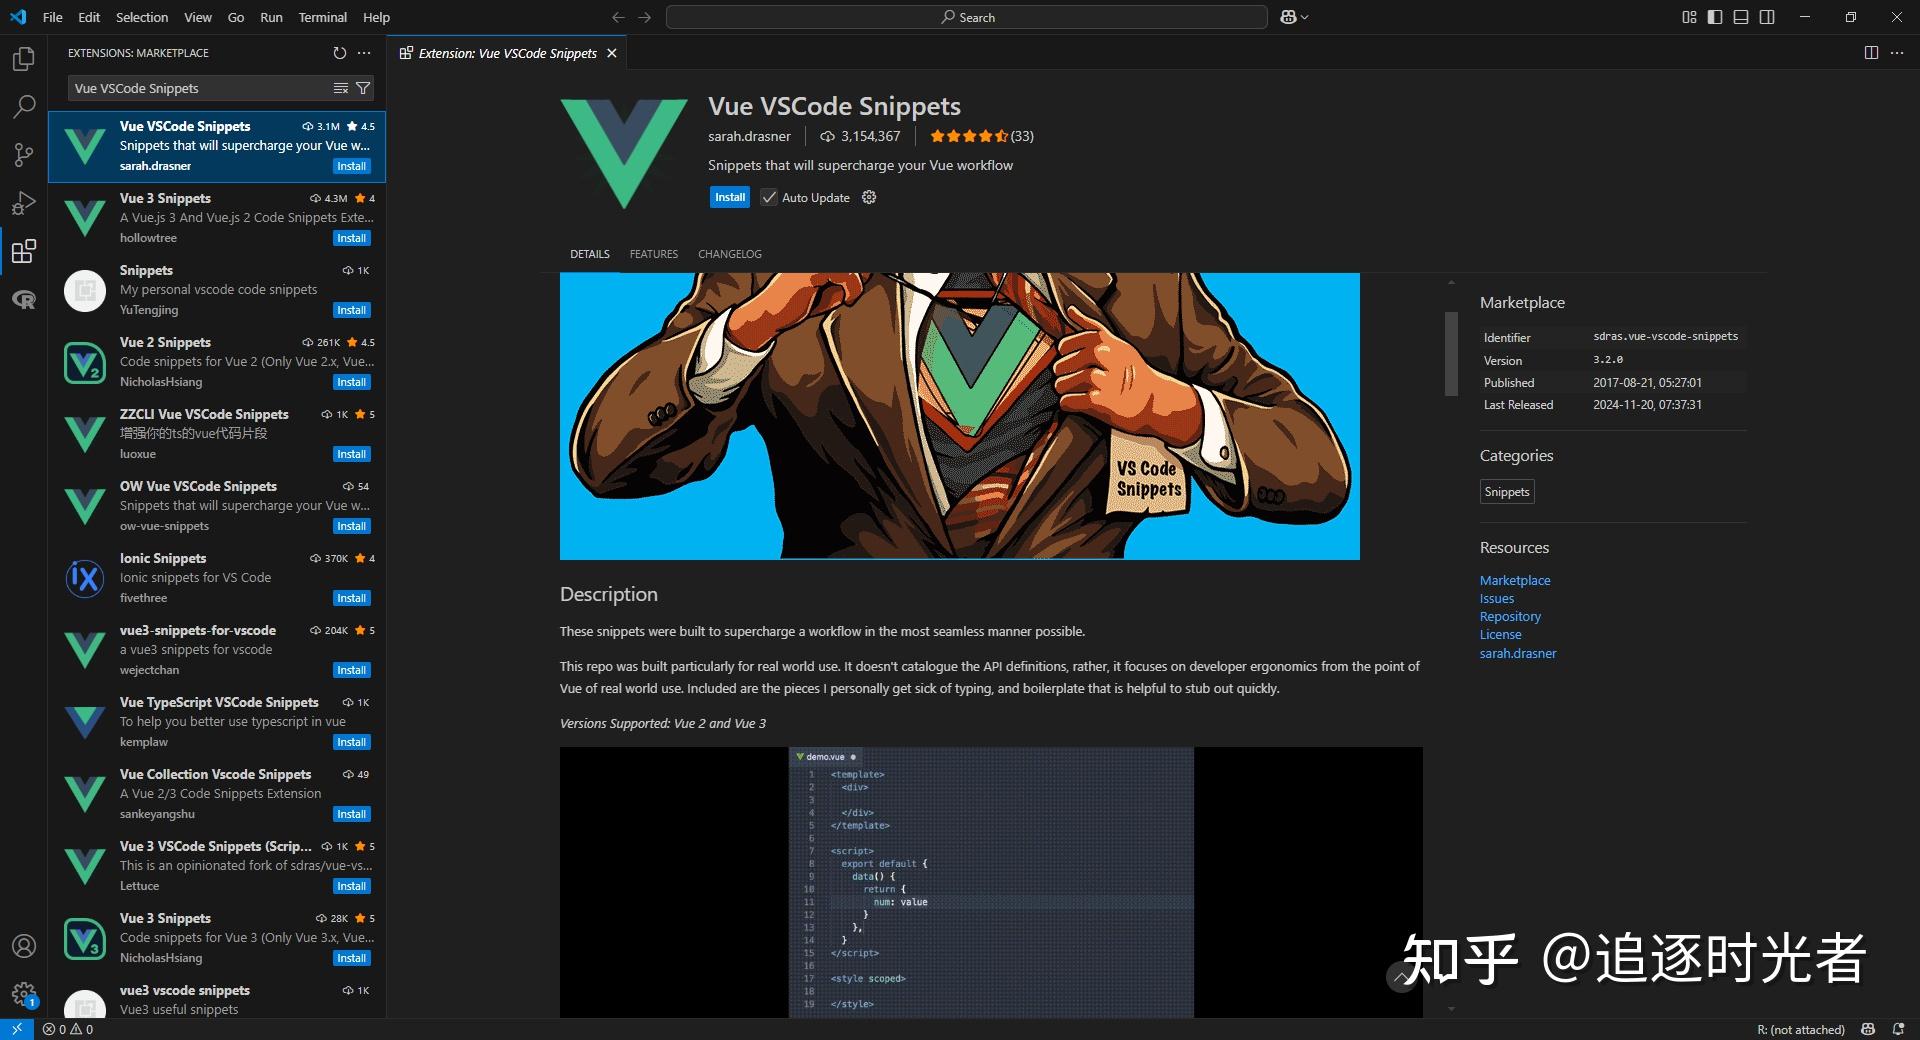Open the gear settings icon beside Auto Update
Screen dimensions: 1920x1040
coord(868,197)
